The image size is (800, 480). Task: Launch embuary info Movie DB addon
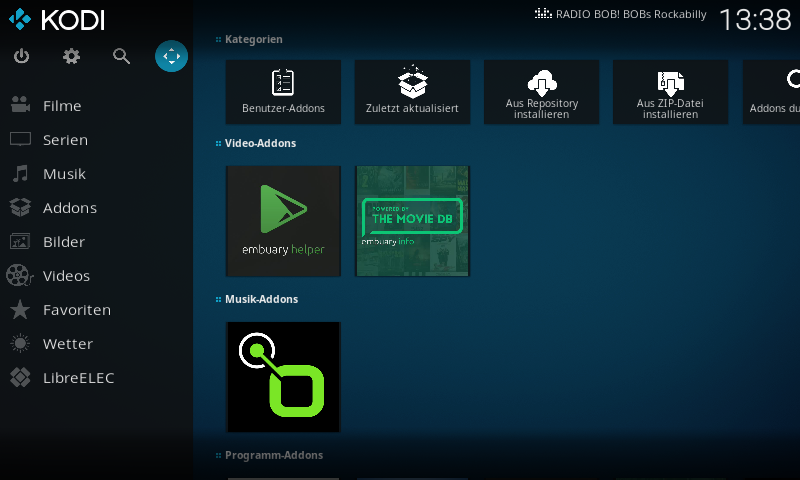tap(412, 221)
